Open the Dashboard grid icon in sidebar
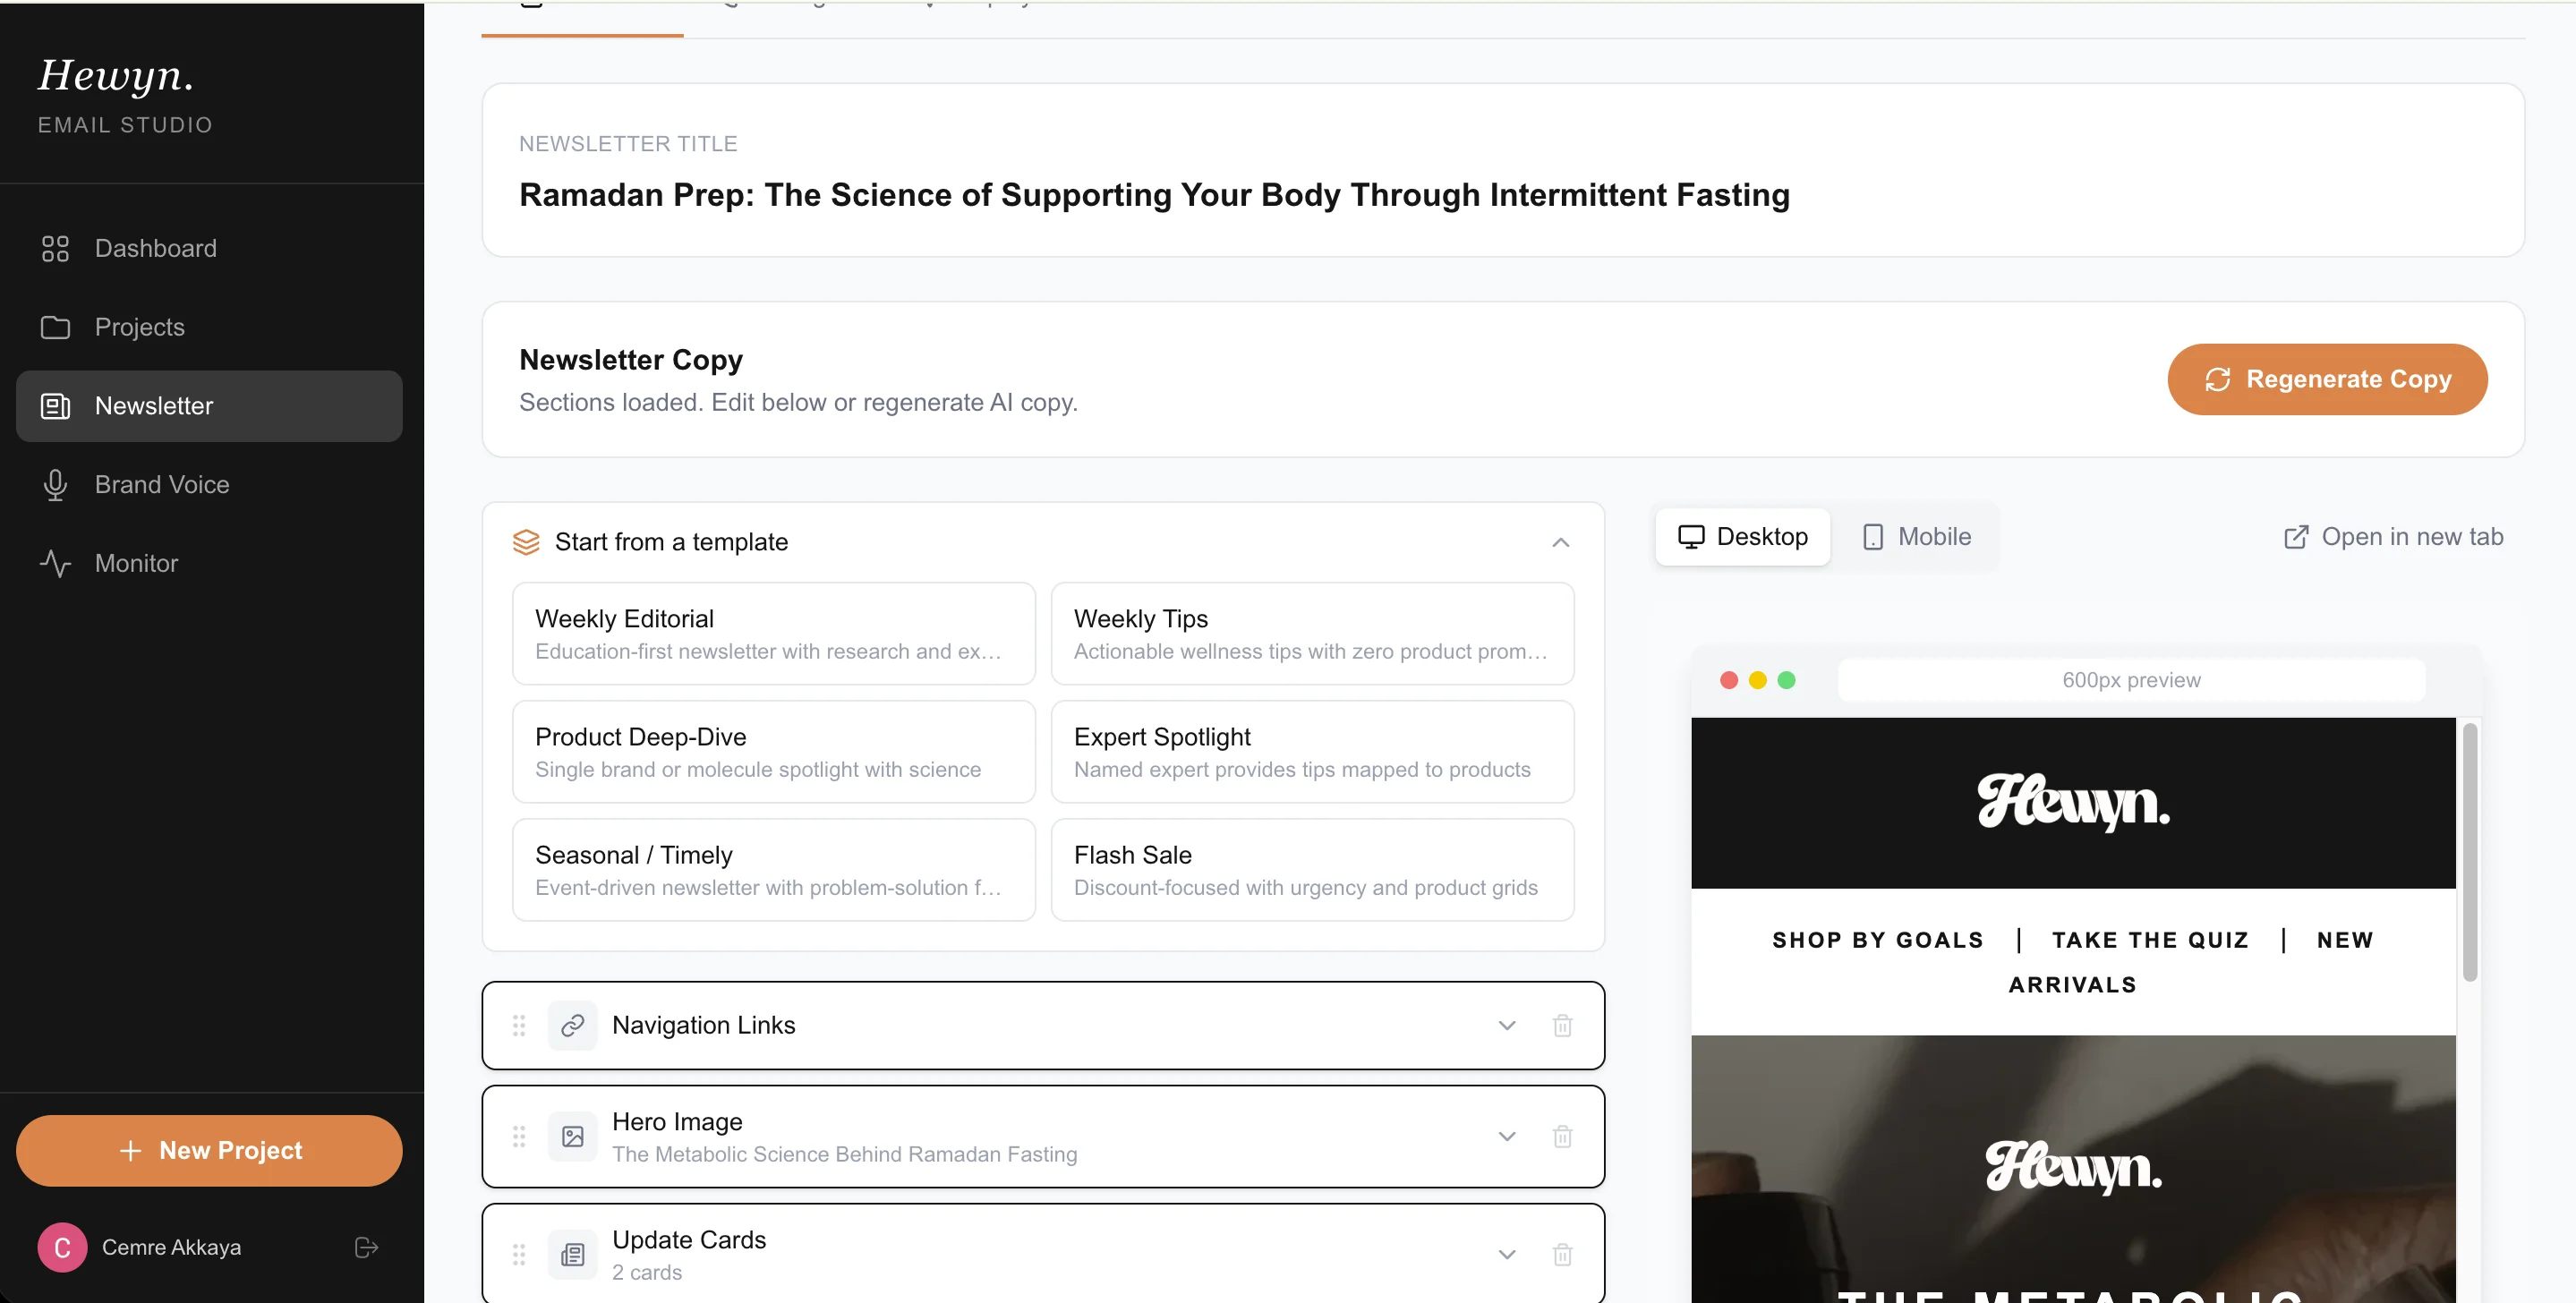Image resolution: width=2576 pixels, height=1303 pixels. [x=56, y=248]
